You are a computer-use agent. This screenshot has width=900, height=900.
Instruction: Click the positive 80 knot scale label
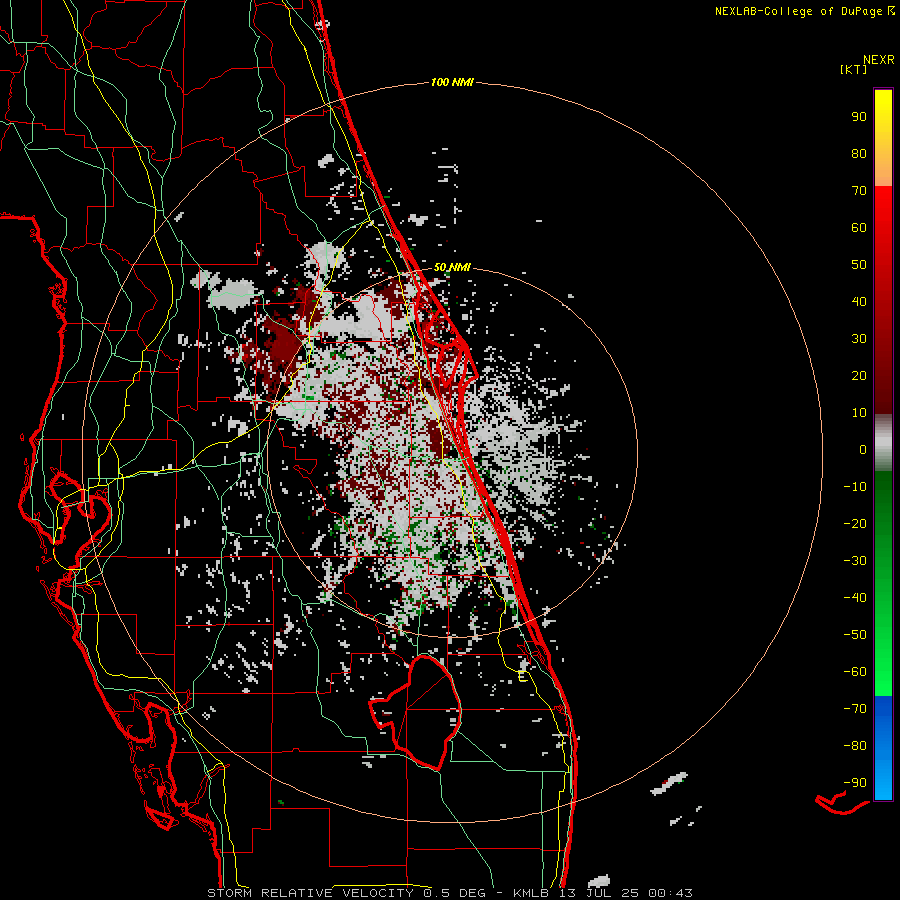coord(859,153)
